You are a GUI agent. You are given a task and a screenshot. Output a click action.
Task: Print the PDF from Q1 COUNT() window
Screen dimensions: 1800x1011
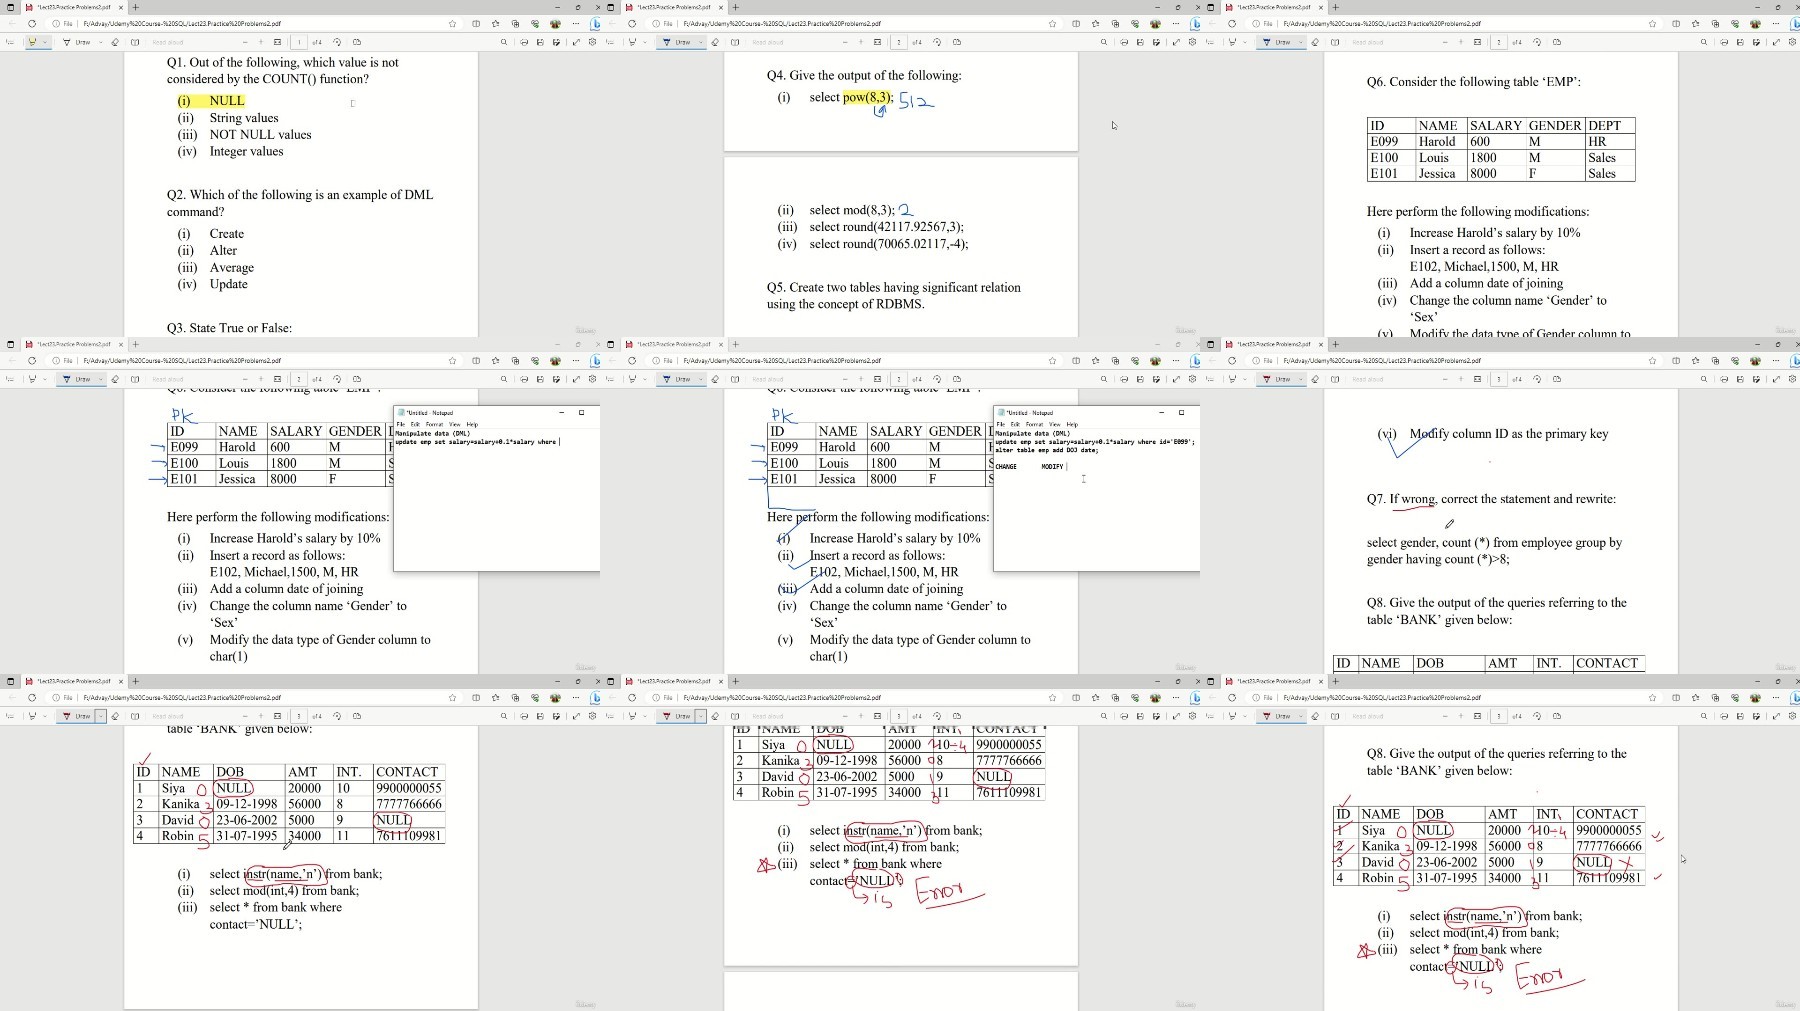click(524, 42)
